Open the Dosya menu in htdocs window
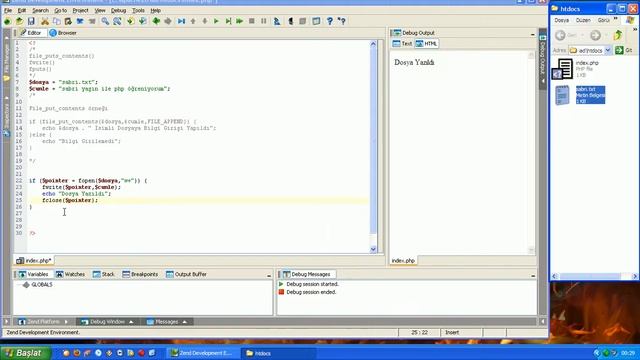The height and width of the screenshot is (360, 640). coord(562,20)
